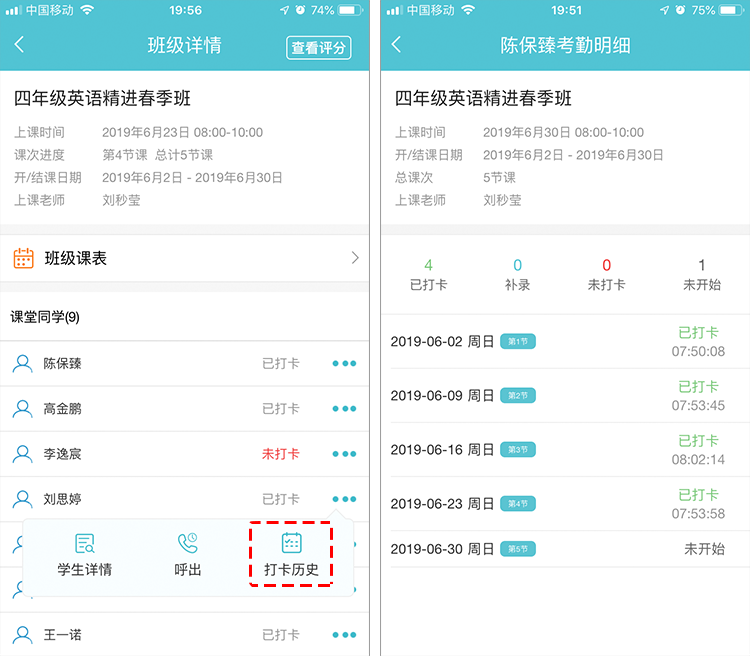750x656 pixels.
Task: Open 打卡历史 calendar icon in popup
Action: pyautogui.click(x=291, y=543)
